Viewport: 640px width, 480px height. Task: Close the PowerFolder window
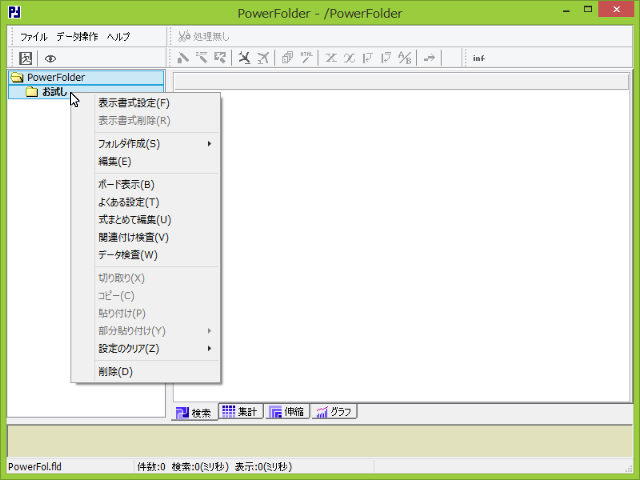point(616,9)
